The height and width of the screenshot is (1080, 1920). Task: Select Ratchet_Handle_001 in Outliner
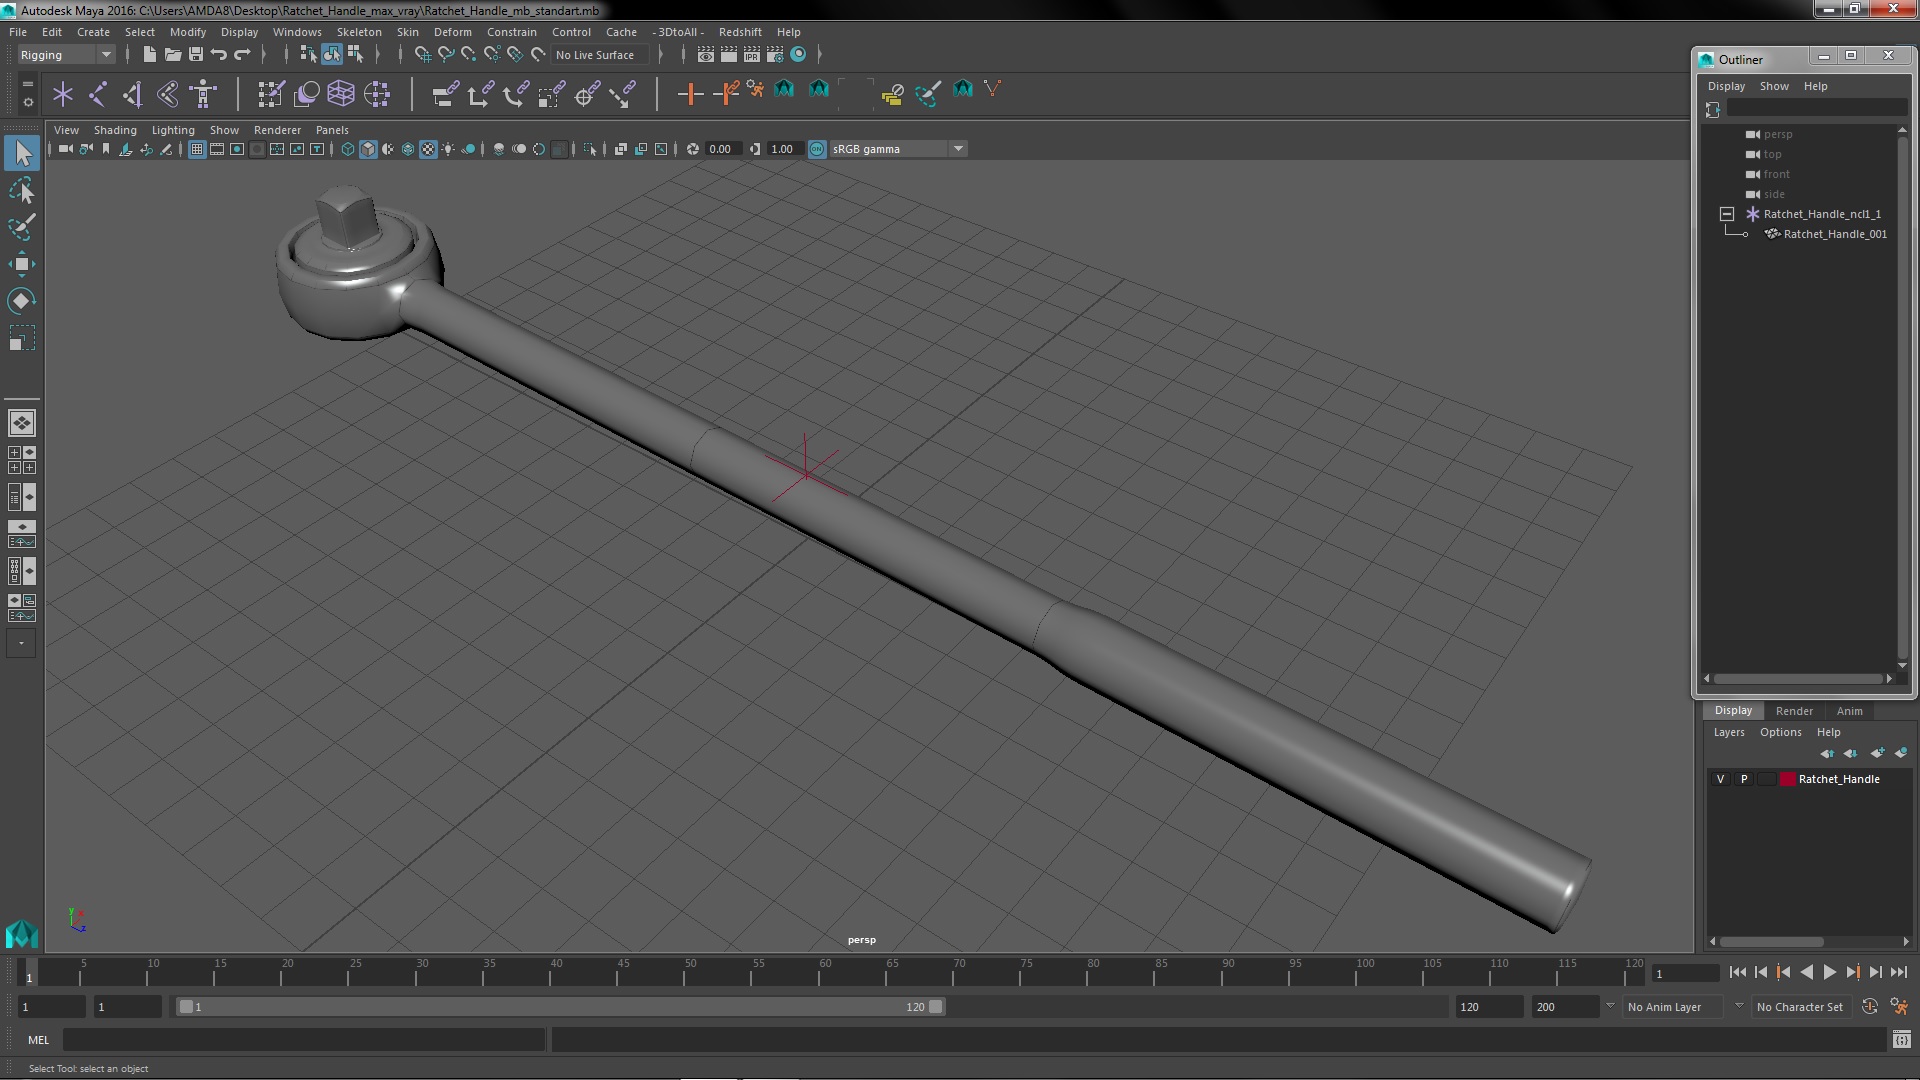pos(1834,233)
